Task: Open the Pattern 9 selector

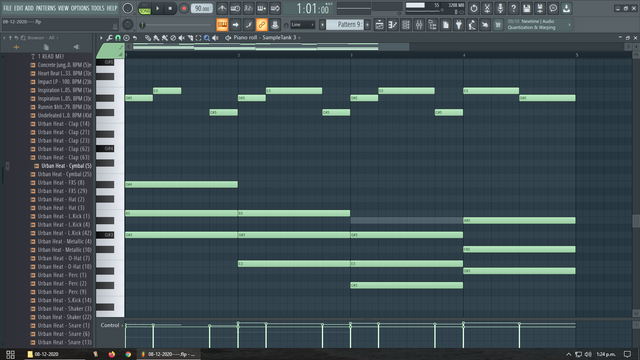Action: click(345, 24)
